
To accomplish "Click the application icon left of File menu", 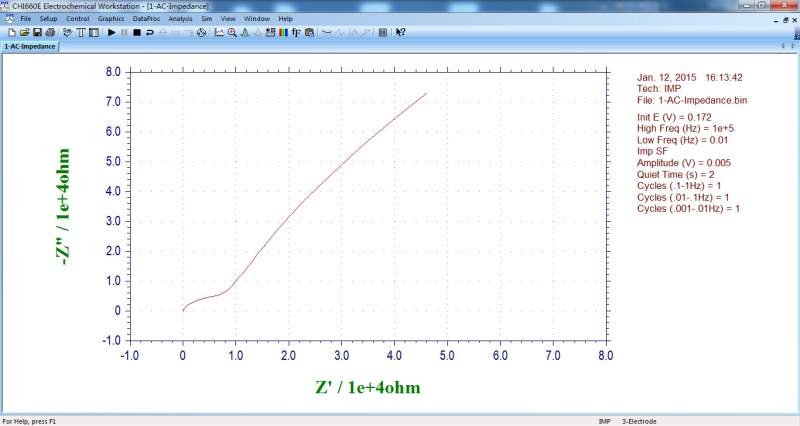I will 9,19.
